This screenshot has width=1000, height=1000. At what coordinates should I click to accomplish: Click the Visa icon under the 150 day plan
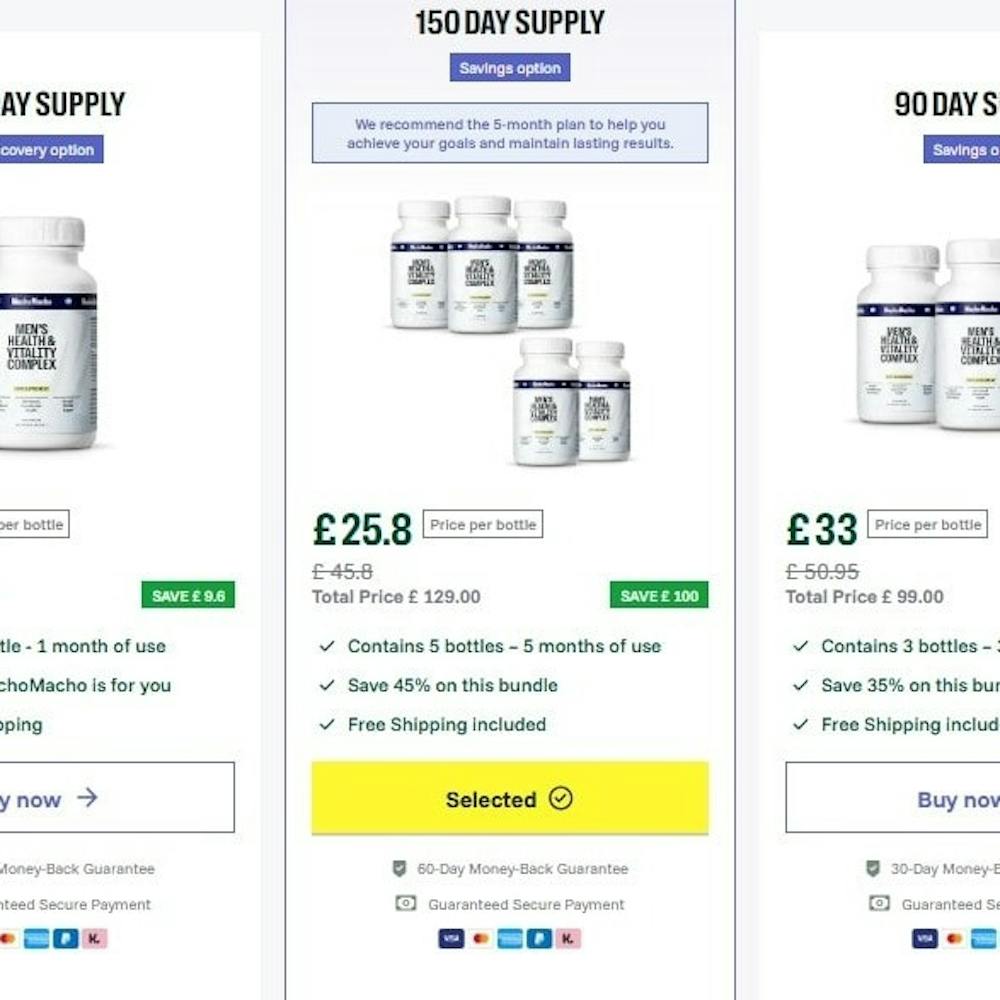click(x=451, y=939)
